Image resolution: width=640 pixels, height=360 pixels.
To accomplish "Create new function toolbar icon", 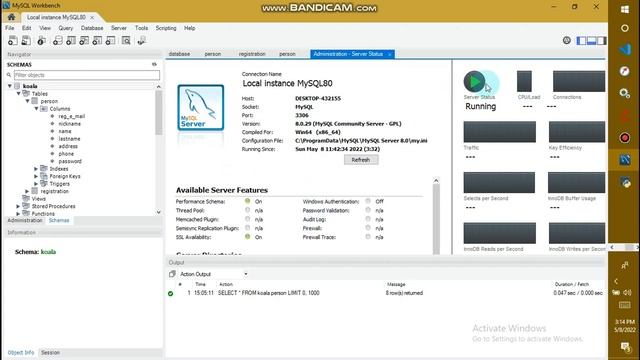I will [110, 40].
